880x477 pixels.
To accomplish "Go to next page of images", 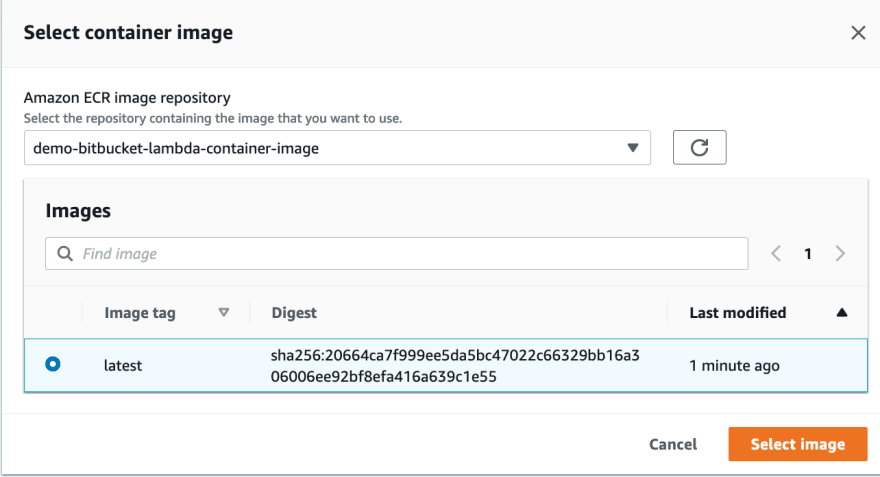I will 840,254.
